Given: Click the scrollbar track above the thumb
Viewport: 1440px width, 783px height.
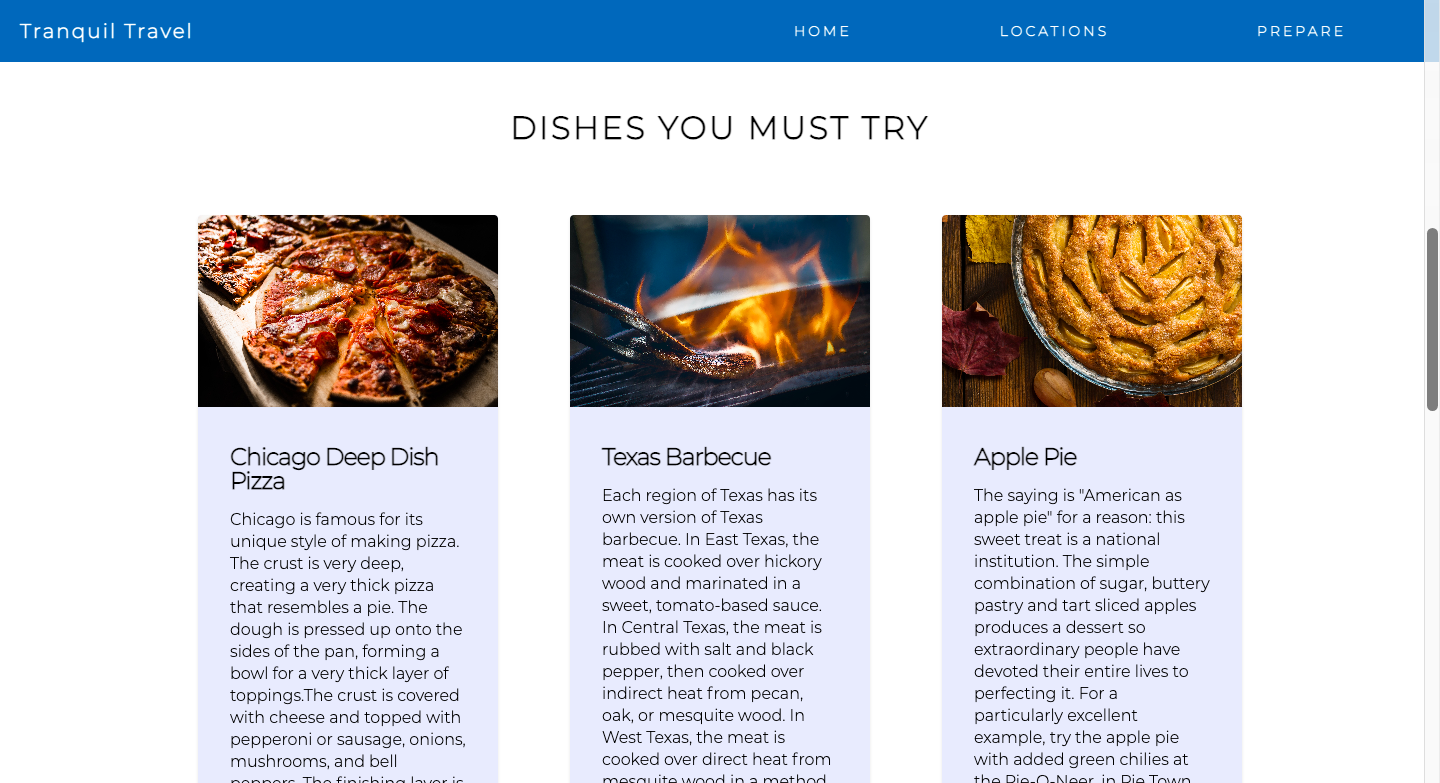Looking at the screenshot, I should click(1432, 145).
